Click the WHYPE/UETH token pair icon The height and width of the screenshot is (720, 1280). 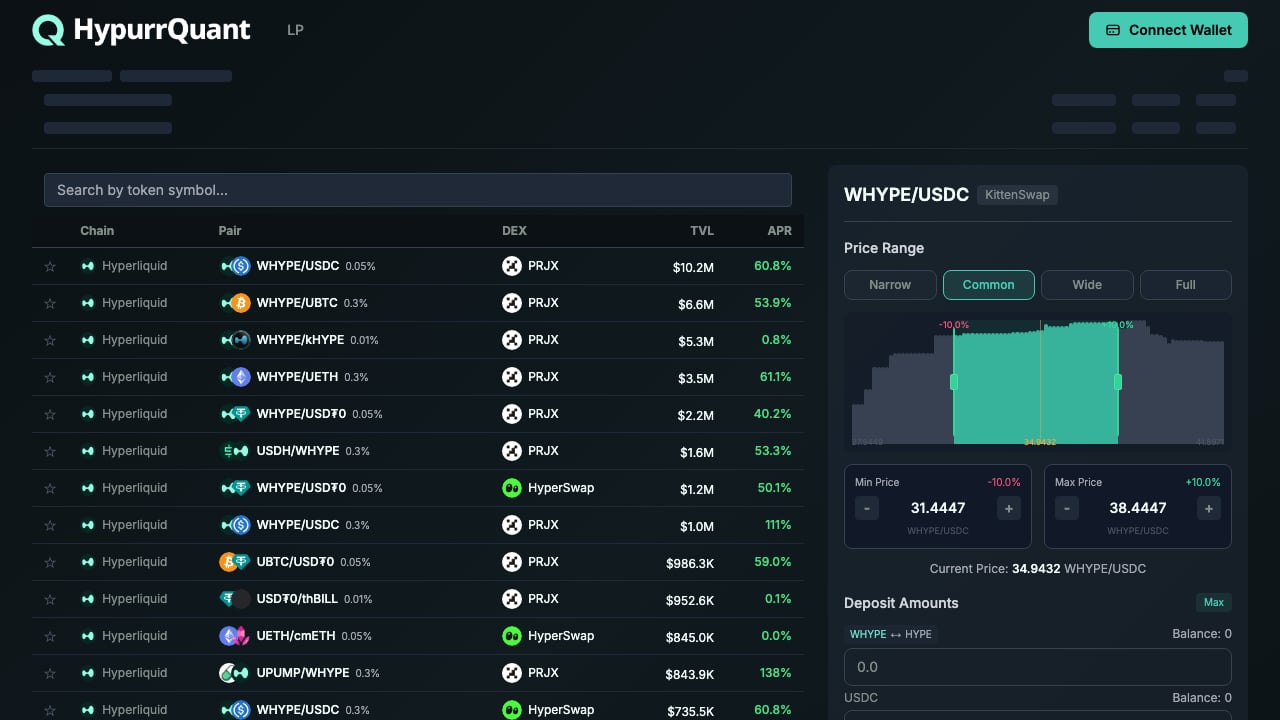tap(235, 377)
